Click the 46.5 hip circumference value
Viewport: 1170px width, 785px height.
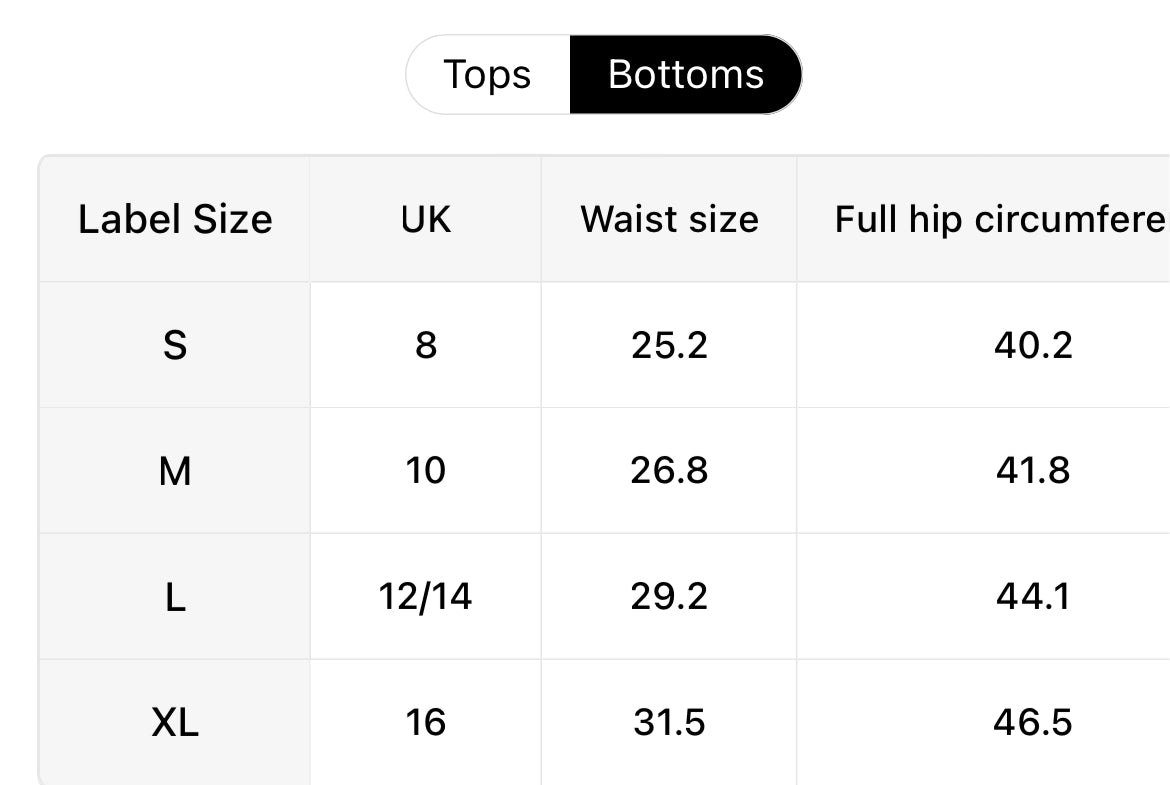point(1033,722)
